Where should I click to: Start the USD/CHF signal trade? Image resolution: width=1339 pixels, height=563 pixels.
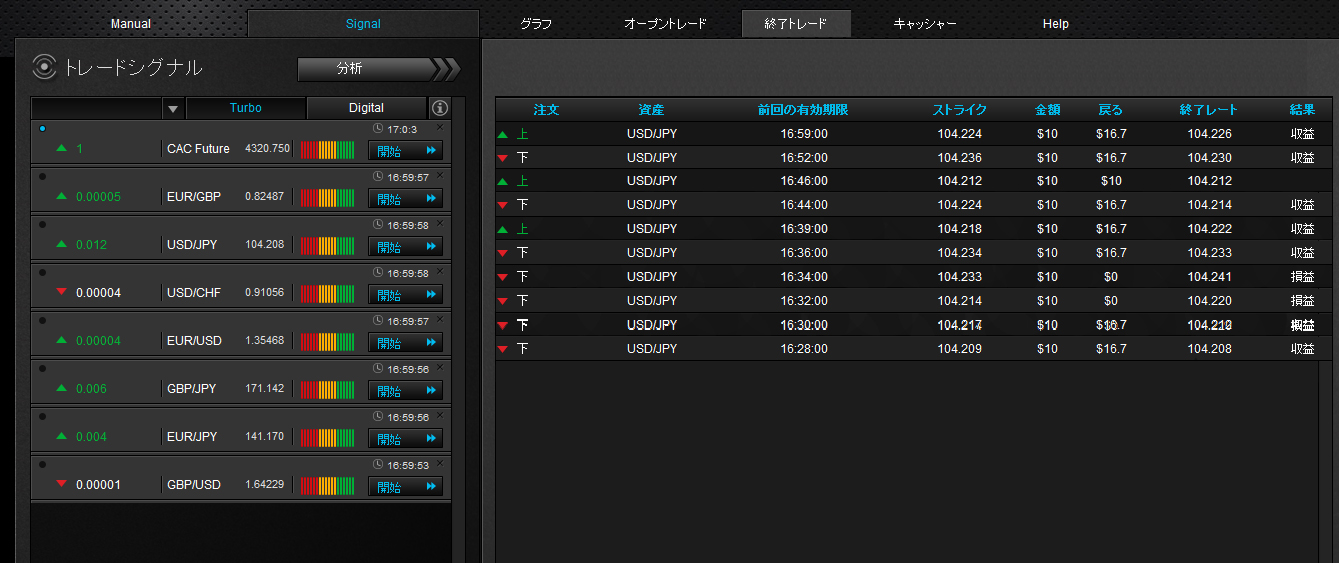(x=405, y=294)
